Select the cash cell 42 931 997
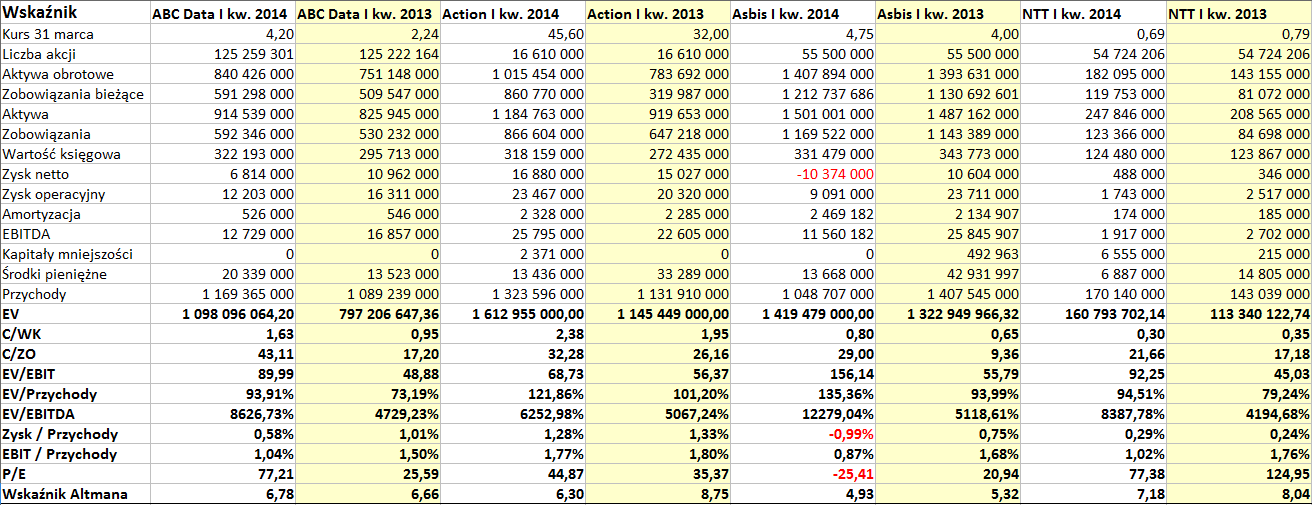This screenshot has width=1312, height=505. point(948,274)
